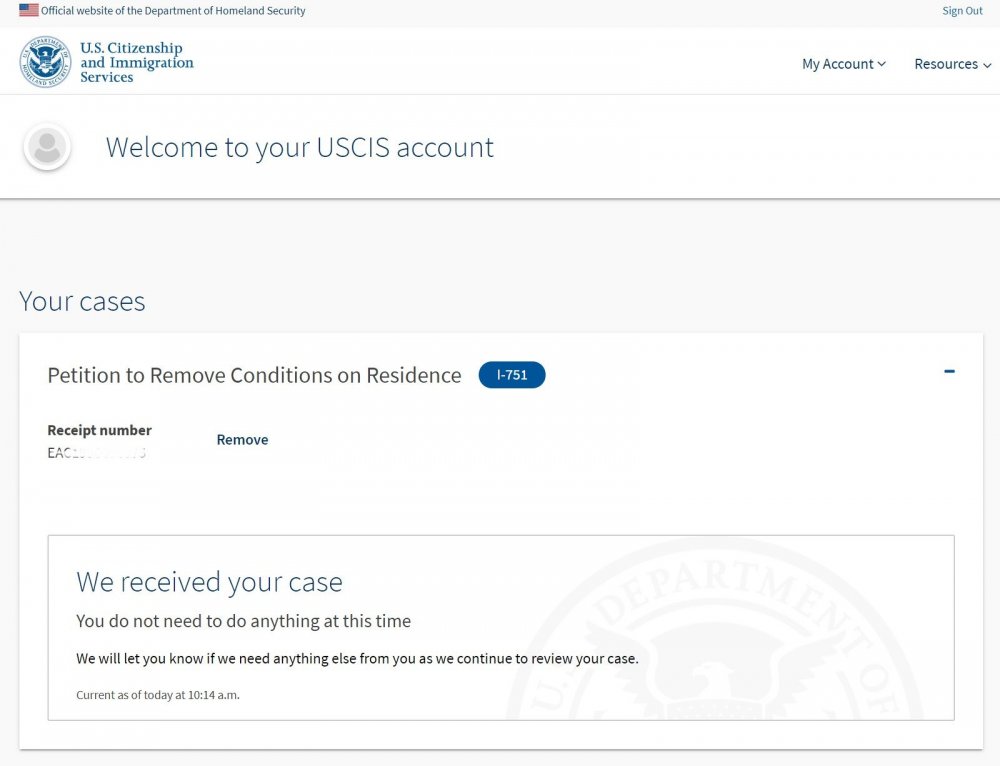Collapse the I-751 case panel with the minus icon
Viewport: 1000px width, 766px height.
pos(949,371)
